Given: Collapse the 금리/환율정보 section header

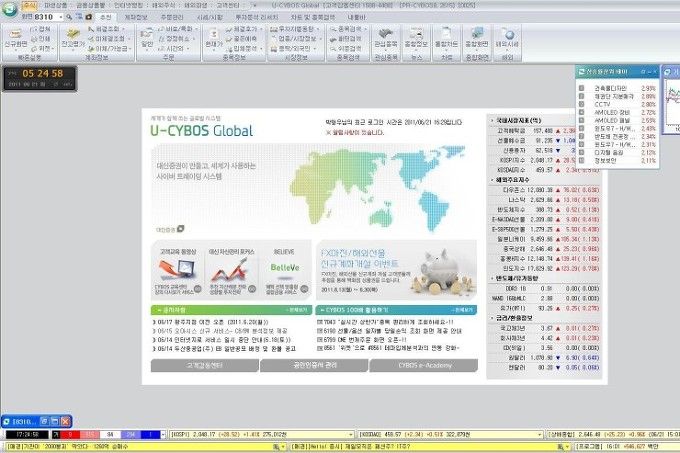Looking at the screenshot, I should (x=514, y=318).
